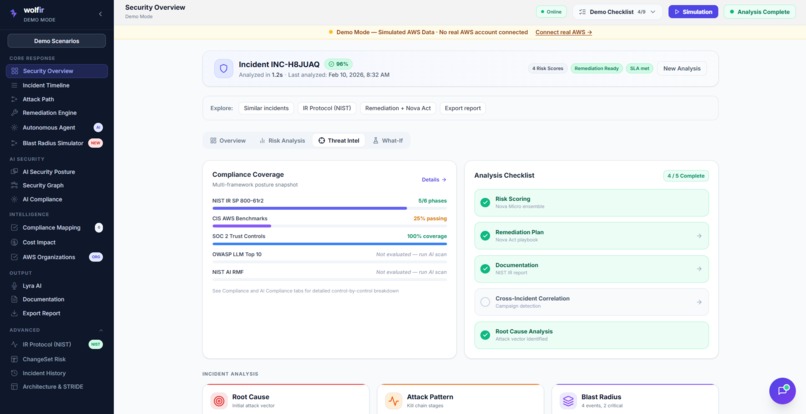Click the Remediation Engine wrench icon
Image resolution: width=806 pixels, height=414 pixels.
click(14, 113)
